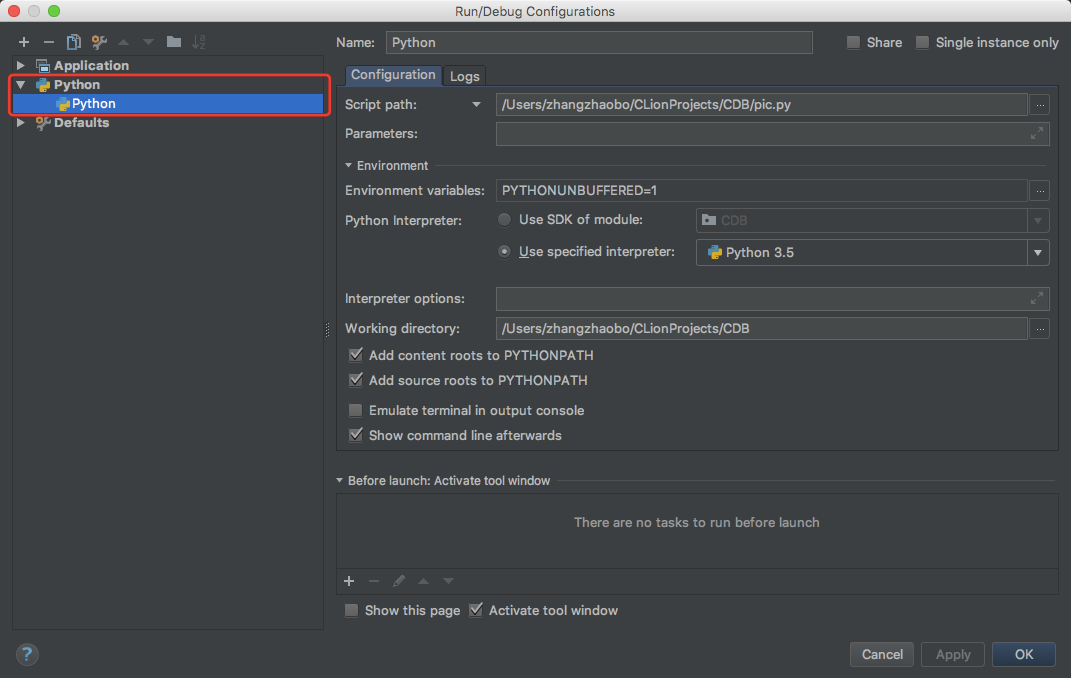Click into the Name field
Screen dimensions: 1071x678
599,42
